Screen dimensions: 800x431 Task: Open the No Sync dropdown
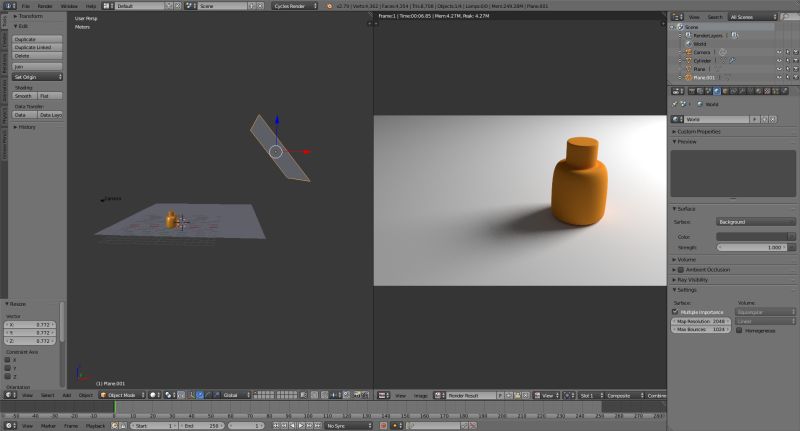[349, 426]
